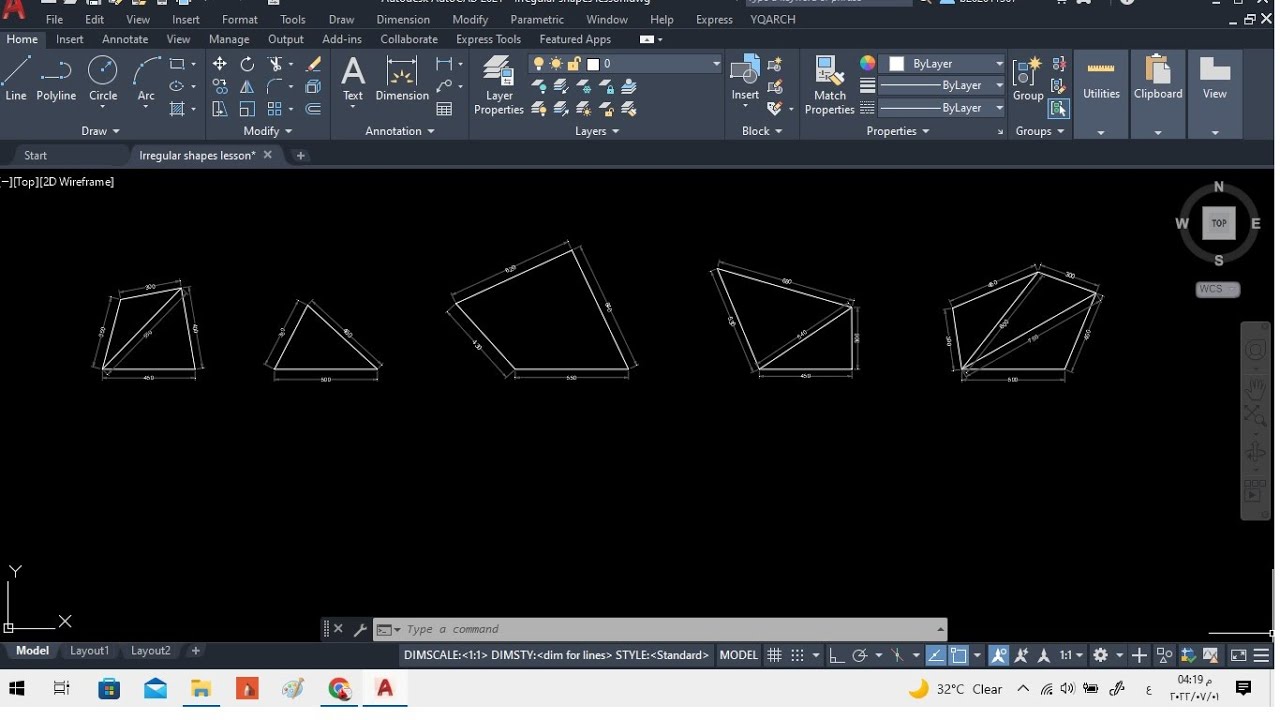Select the Hatch tool
This screenshot has height=720, width=1280.
(177, 109)
